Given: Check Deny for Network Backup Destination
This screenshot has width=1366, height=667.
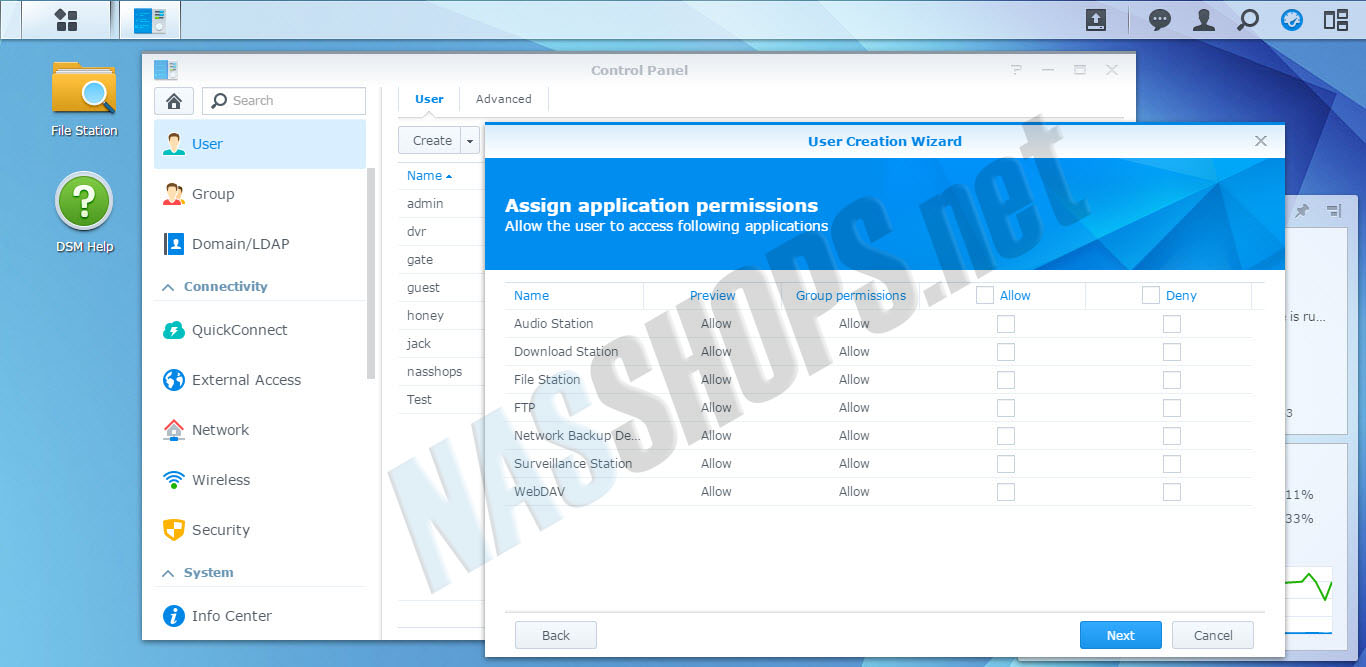Looking at the screenshot, I should click(x=1172, y=436).
